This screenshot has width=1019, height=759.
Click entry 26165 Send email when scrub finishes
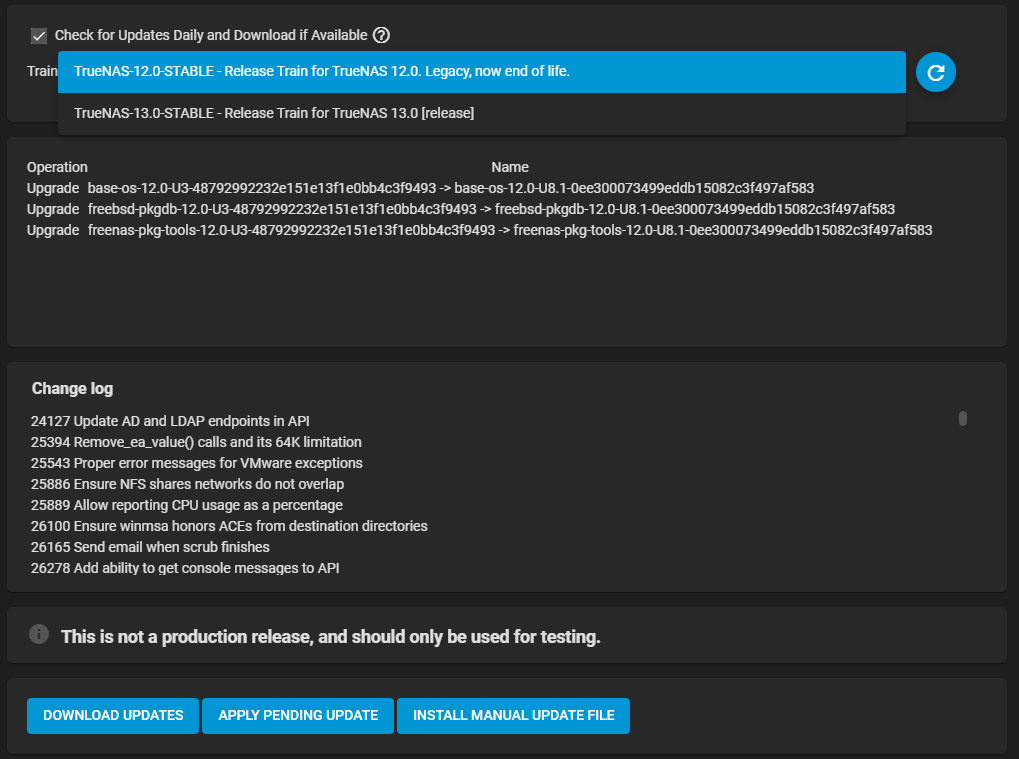coord(150,547)
